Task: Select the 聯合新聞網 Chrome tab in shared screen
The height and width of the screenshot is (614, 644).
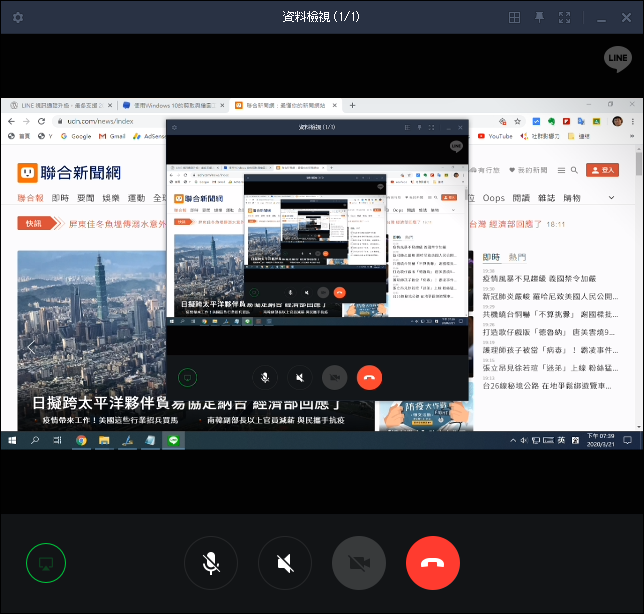Action: click(x=285, y=106)
